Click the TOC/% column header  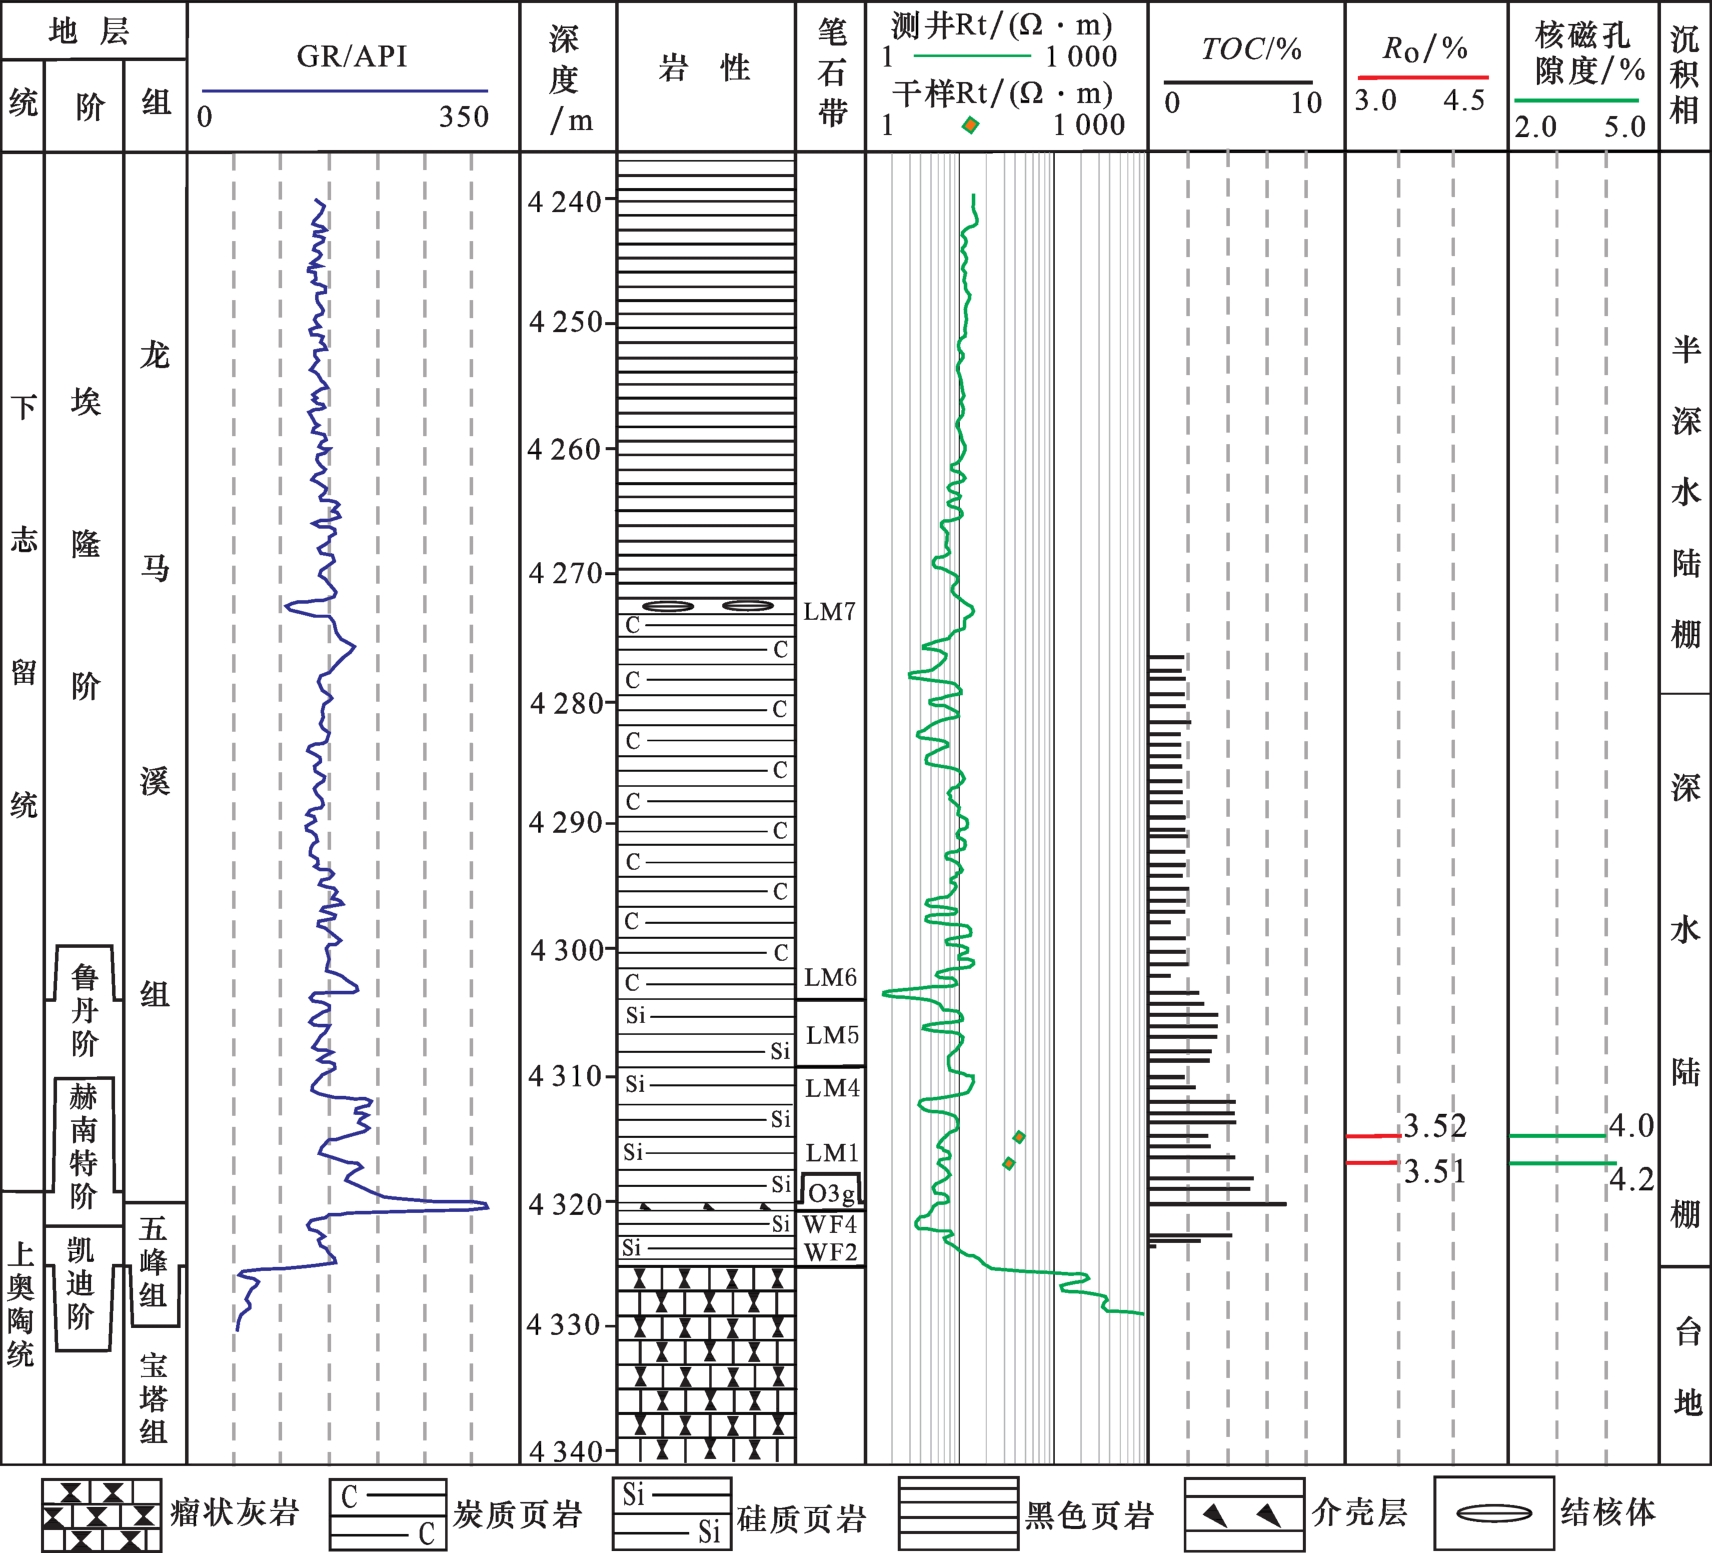coord(1250,49)
